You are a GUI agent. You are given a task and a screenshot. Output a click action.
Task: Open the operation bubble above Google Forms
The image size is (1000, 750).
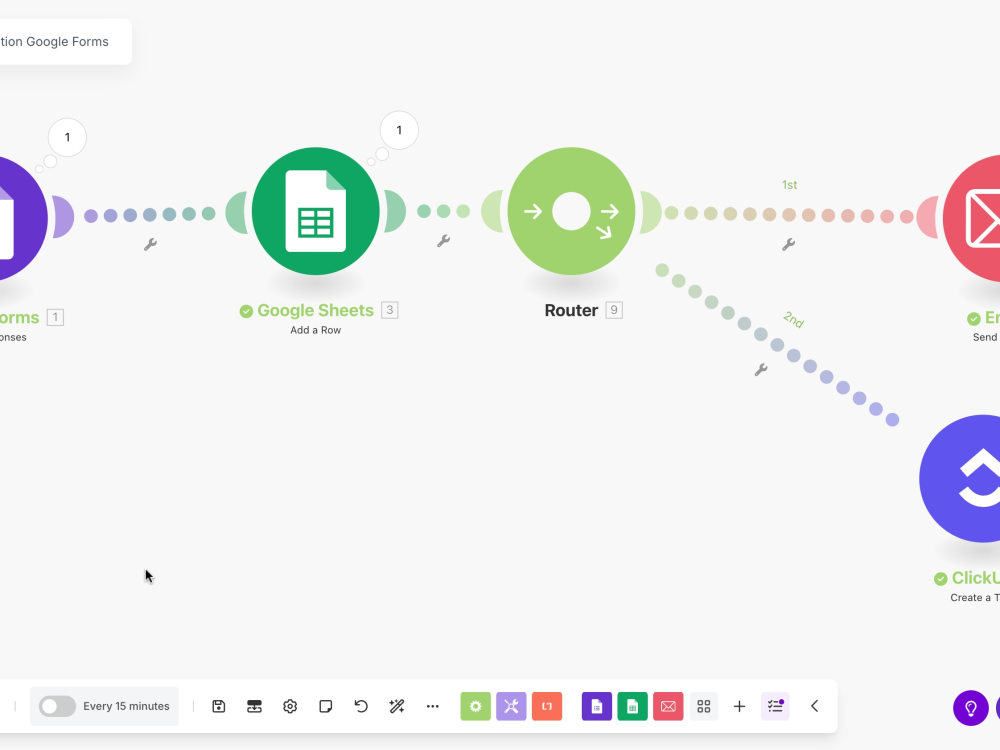pos(68,137)
